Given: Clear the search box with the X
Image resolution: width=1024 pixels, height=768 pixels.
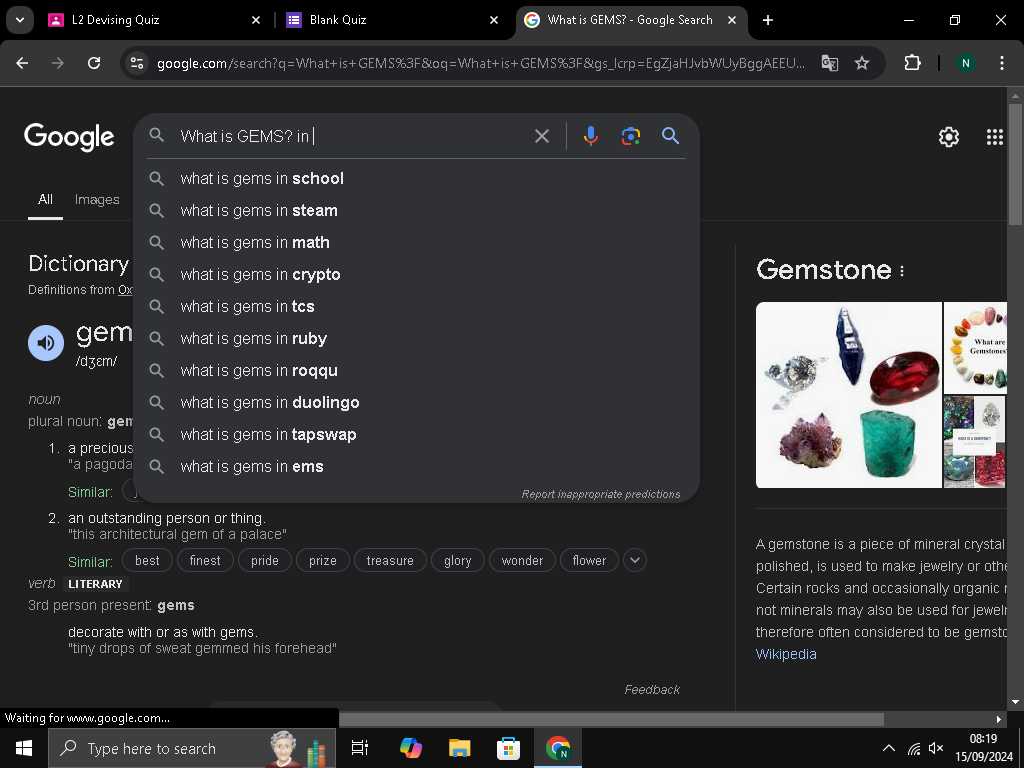Looking at the screenshot, I should pos(541,136).
